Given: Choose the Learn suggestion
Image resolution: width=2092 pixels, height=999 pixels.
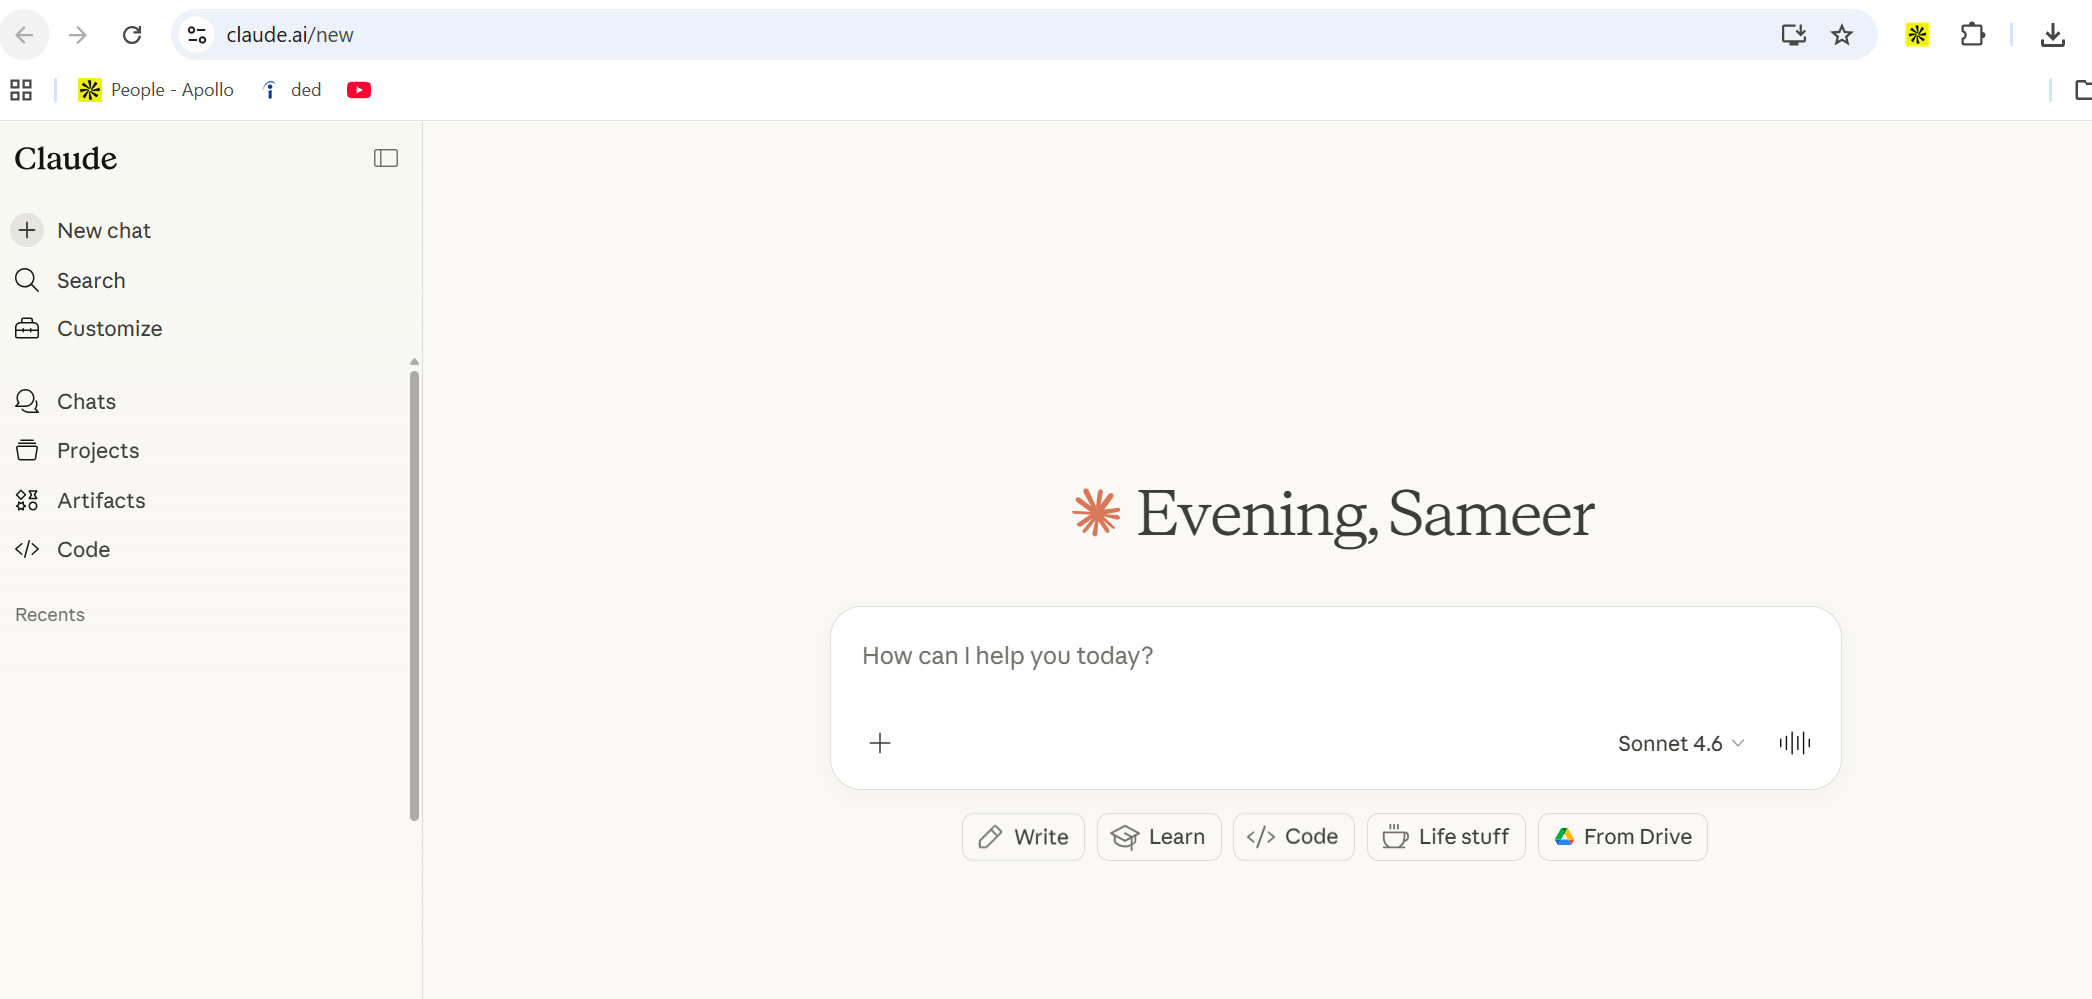Looking at the screenshot, I should 1159,837.
